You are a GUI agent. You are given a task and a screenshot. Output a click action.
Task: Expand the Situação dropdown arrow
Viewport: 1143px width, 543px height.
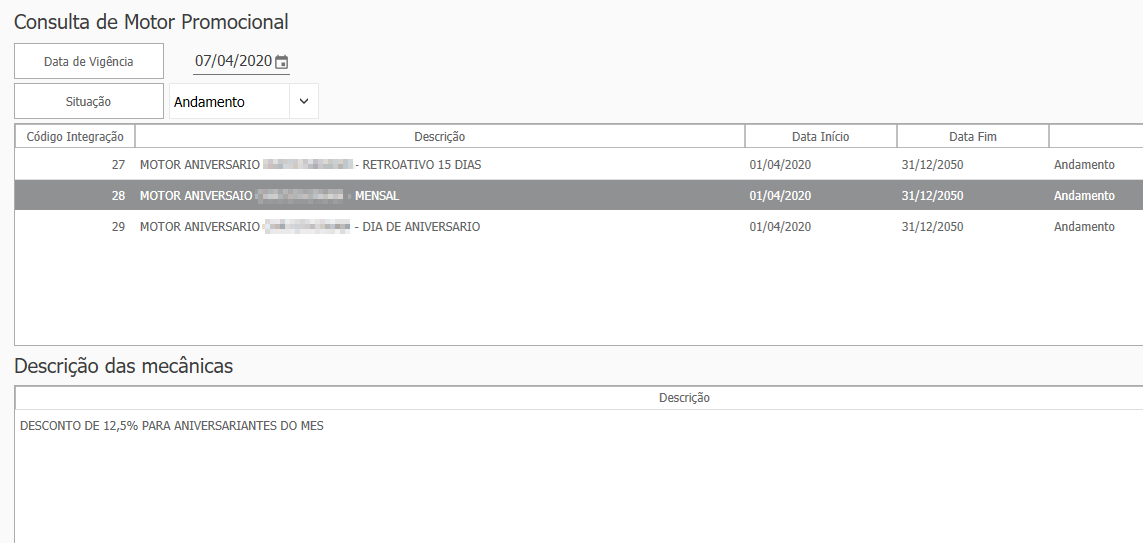304,101
